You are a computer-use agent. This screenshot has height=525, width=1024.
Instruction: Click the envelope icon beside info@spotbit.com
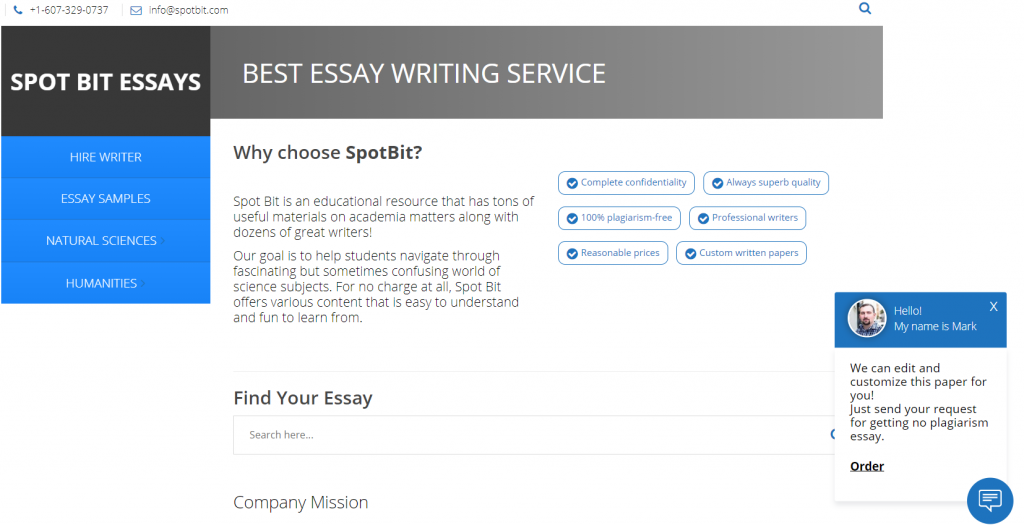pyautogui.click(x=136, y=10)
